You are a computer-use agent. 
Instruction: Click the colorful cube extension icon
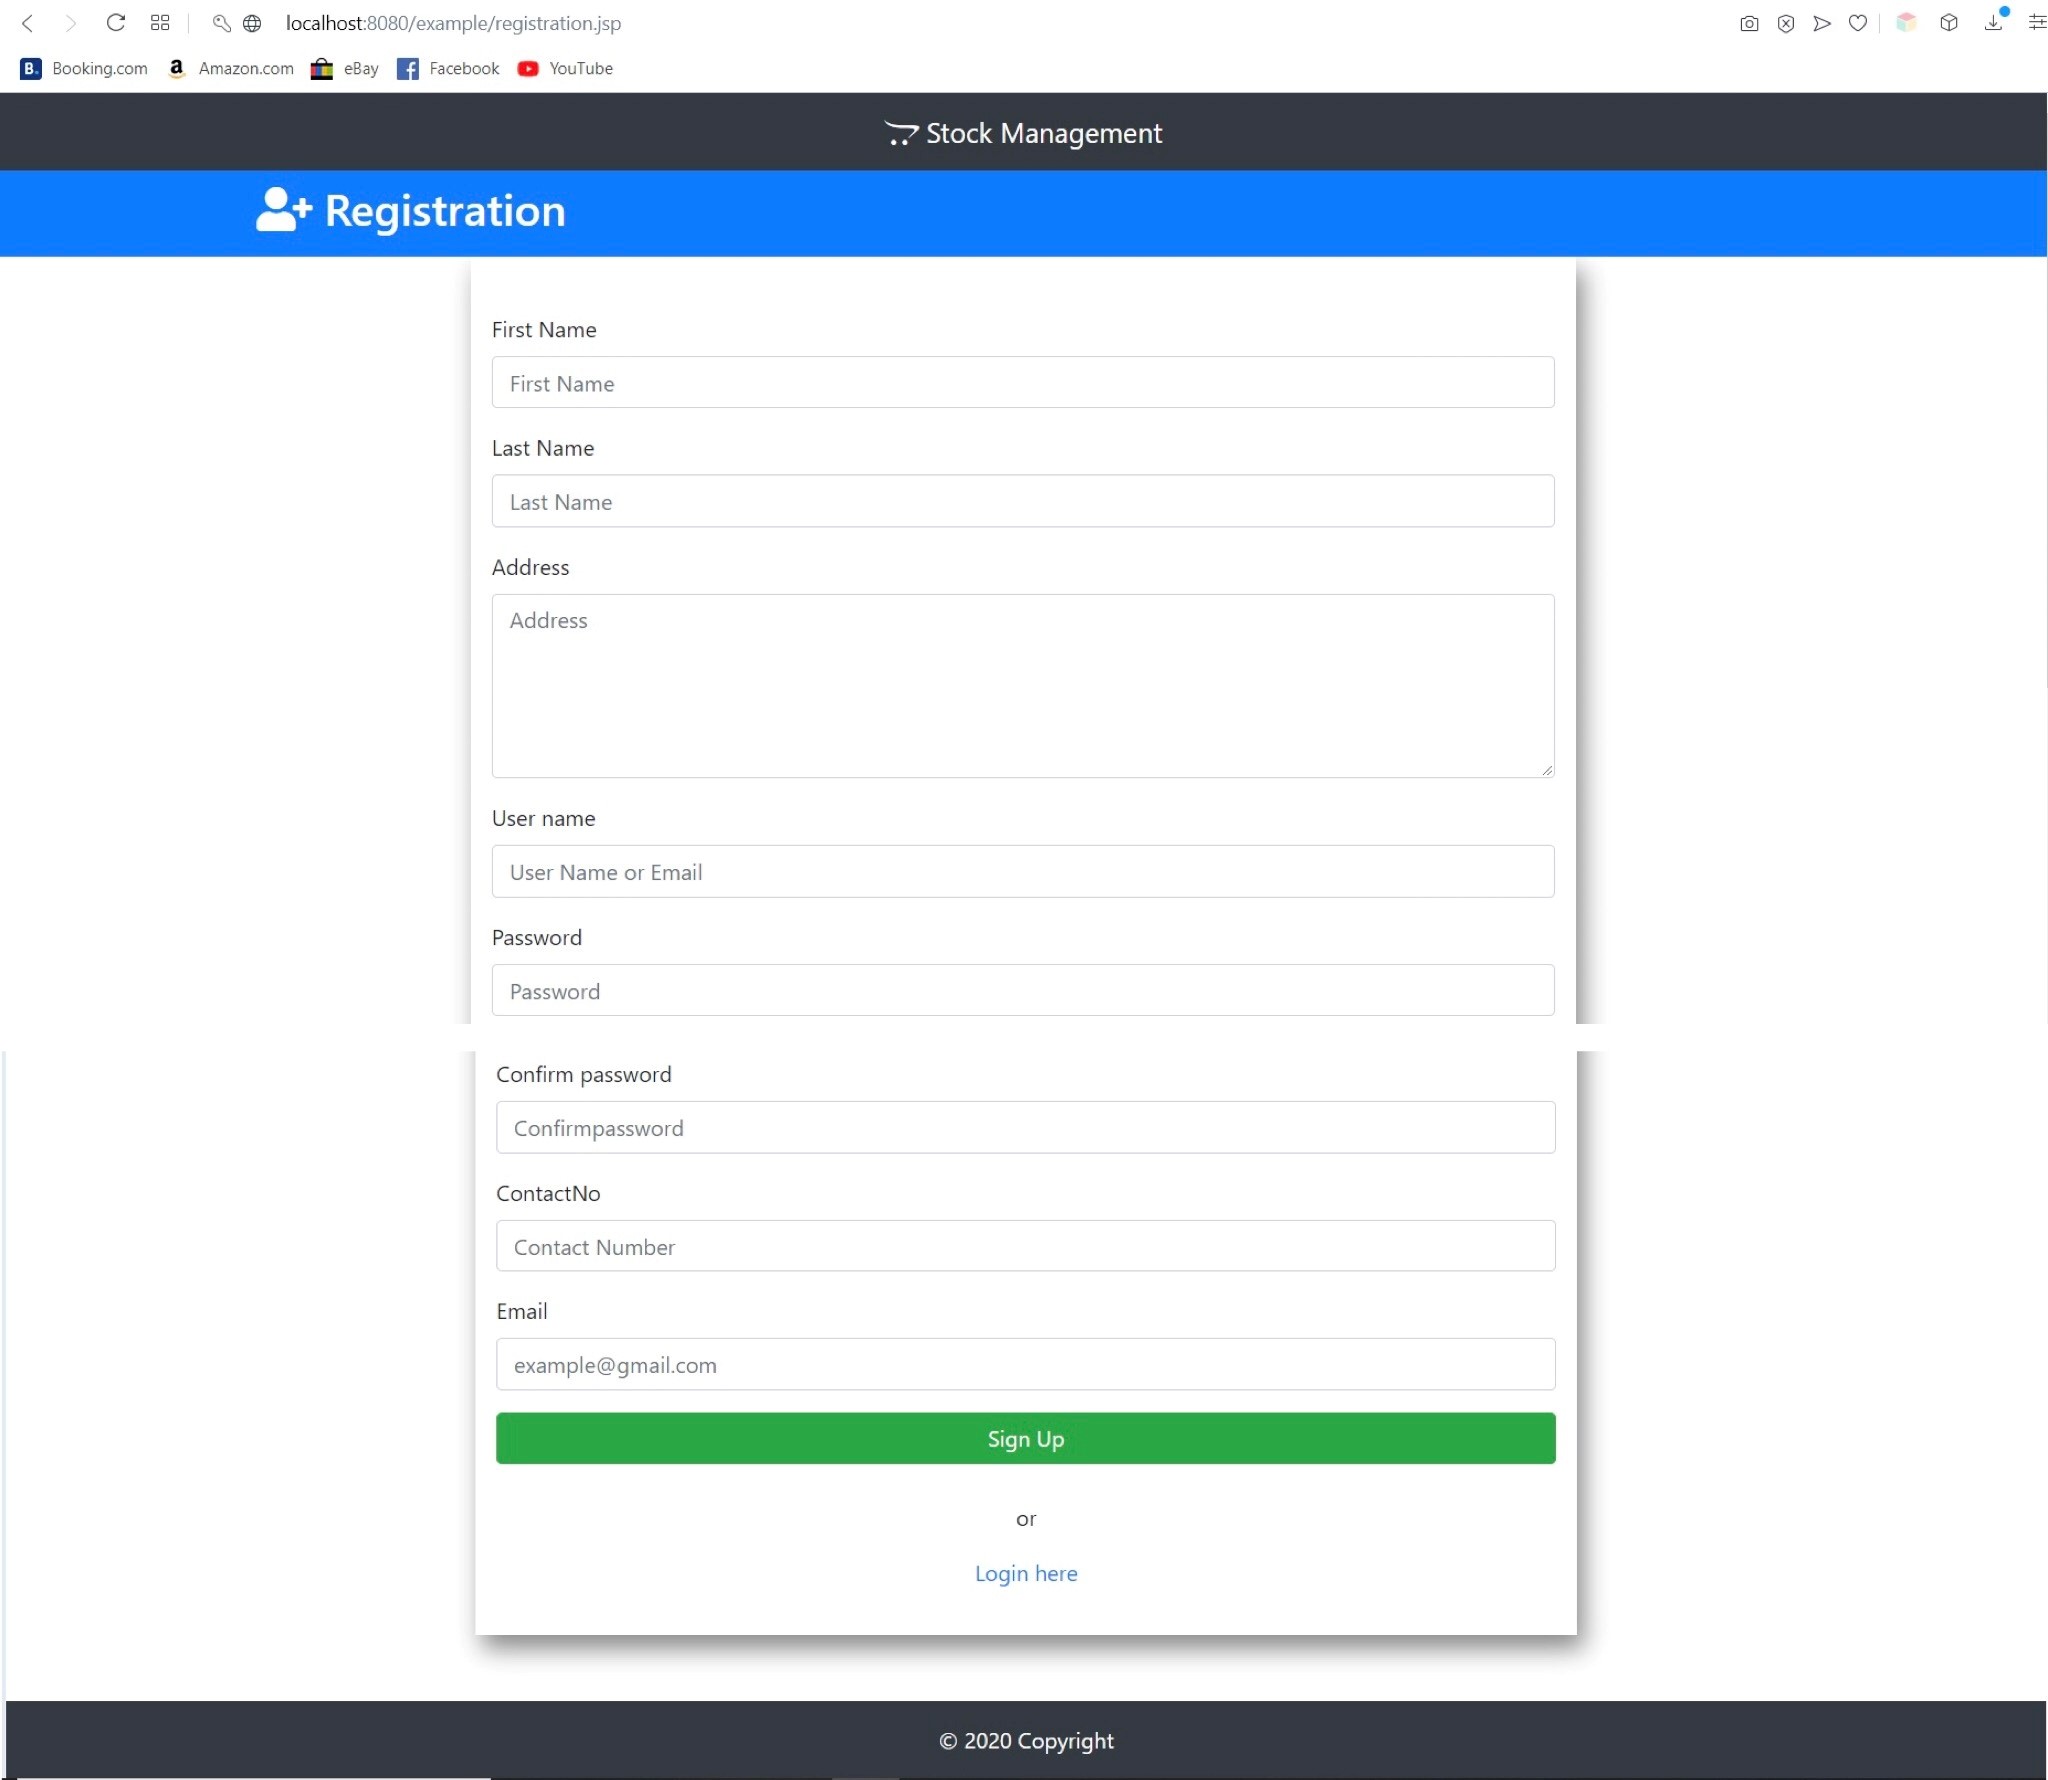1906,22
